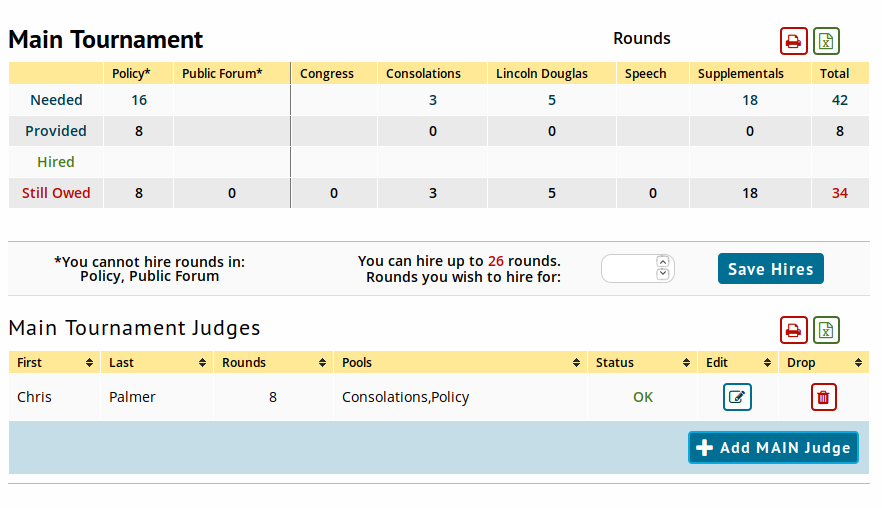The height and width of the screenshot is (508, 882).
Task: Print the Rounds summary table
Action: pyautogui.click(x=793, y=41)
